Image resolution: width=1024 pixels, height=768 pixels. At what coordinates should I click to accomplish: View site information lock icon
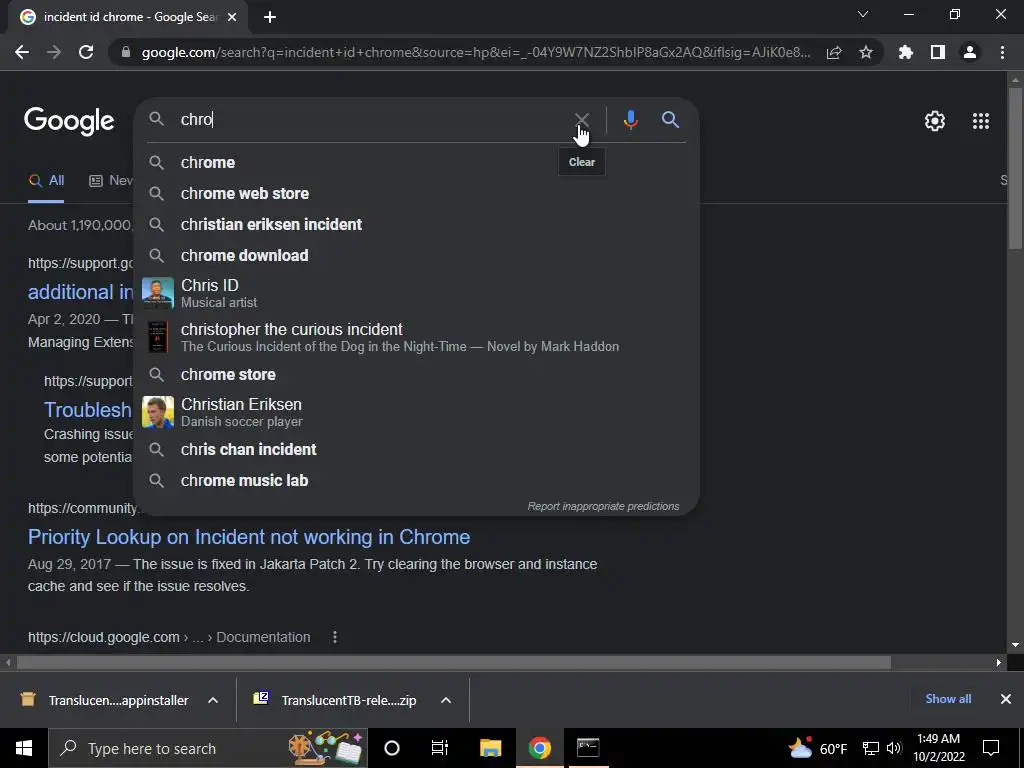coord(126,52)
